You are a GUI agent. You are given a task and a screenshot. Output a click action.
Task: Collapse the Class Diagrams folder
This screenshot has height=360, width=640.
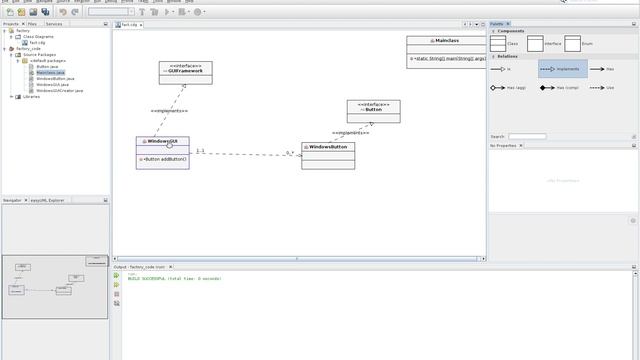[11, 37]
